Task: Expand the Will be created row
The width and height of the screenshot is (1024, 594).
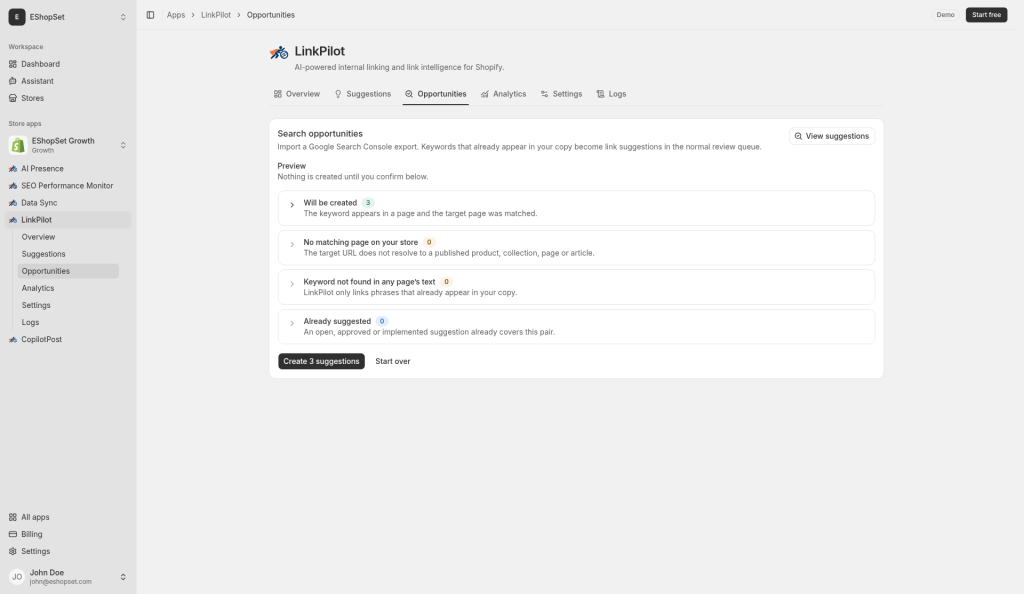Action: (576, 208)
